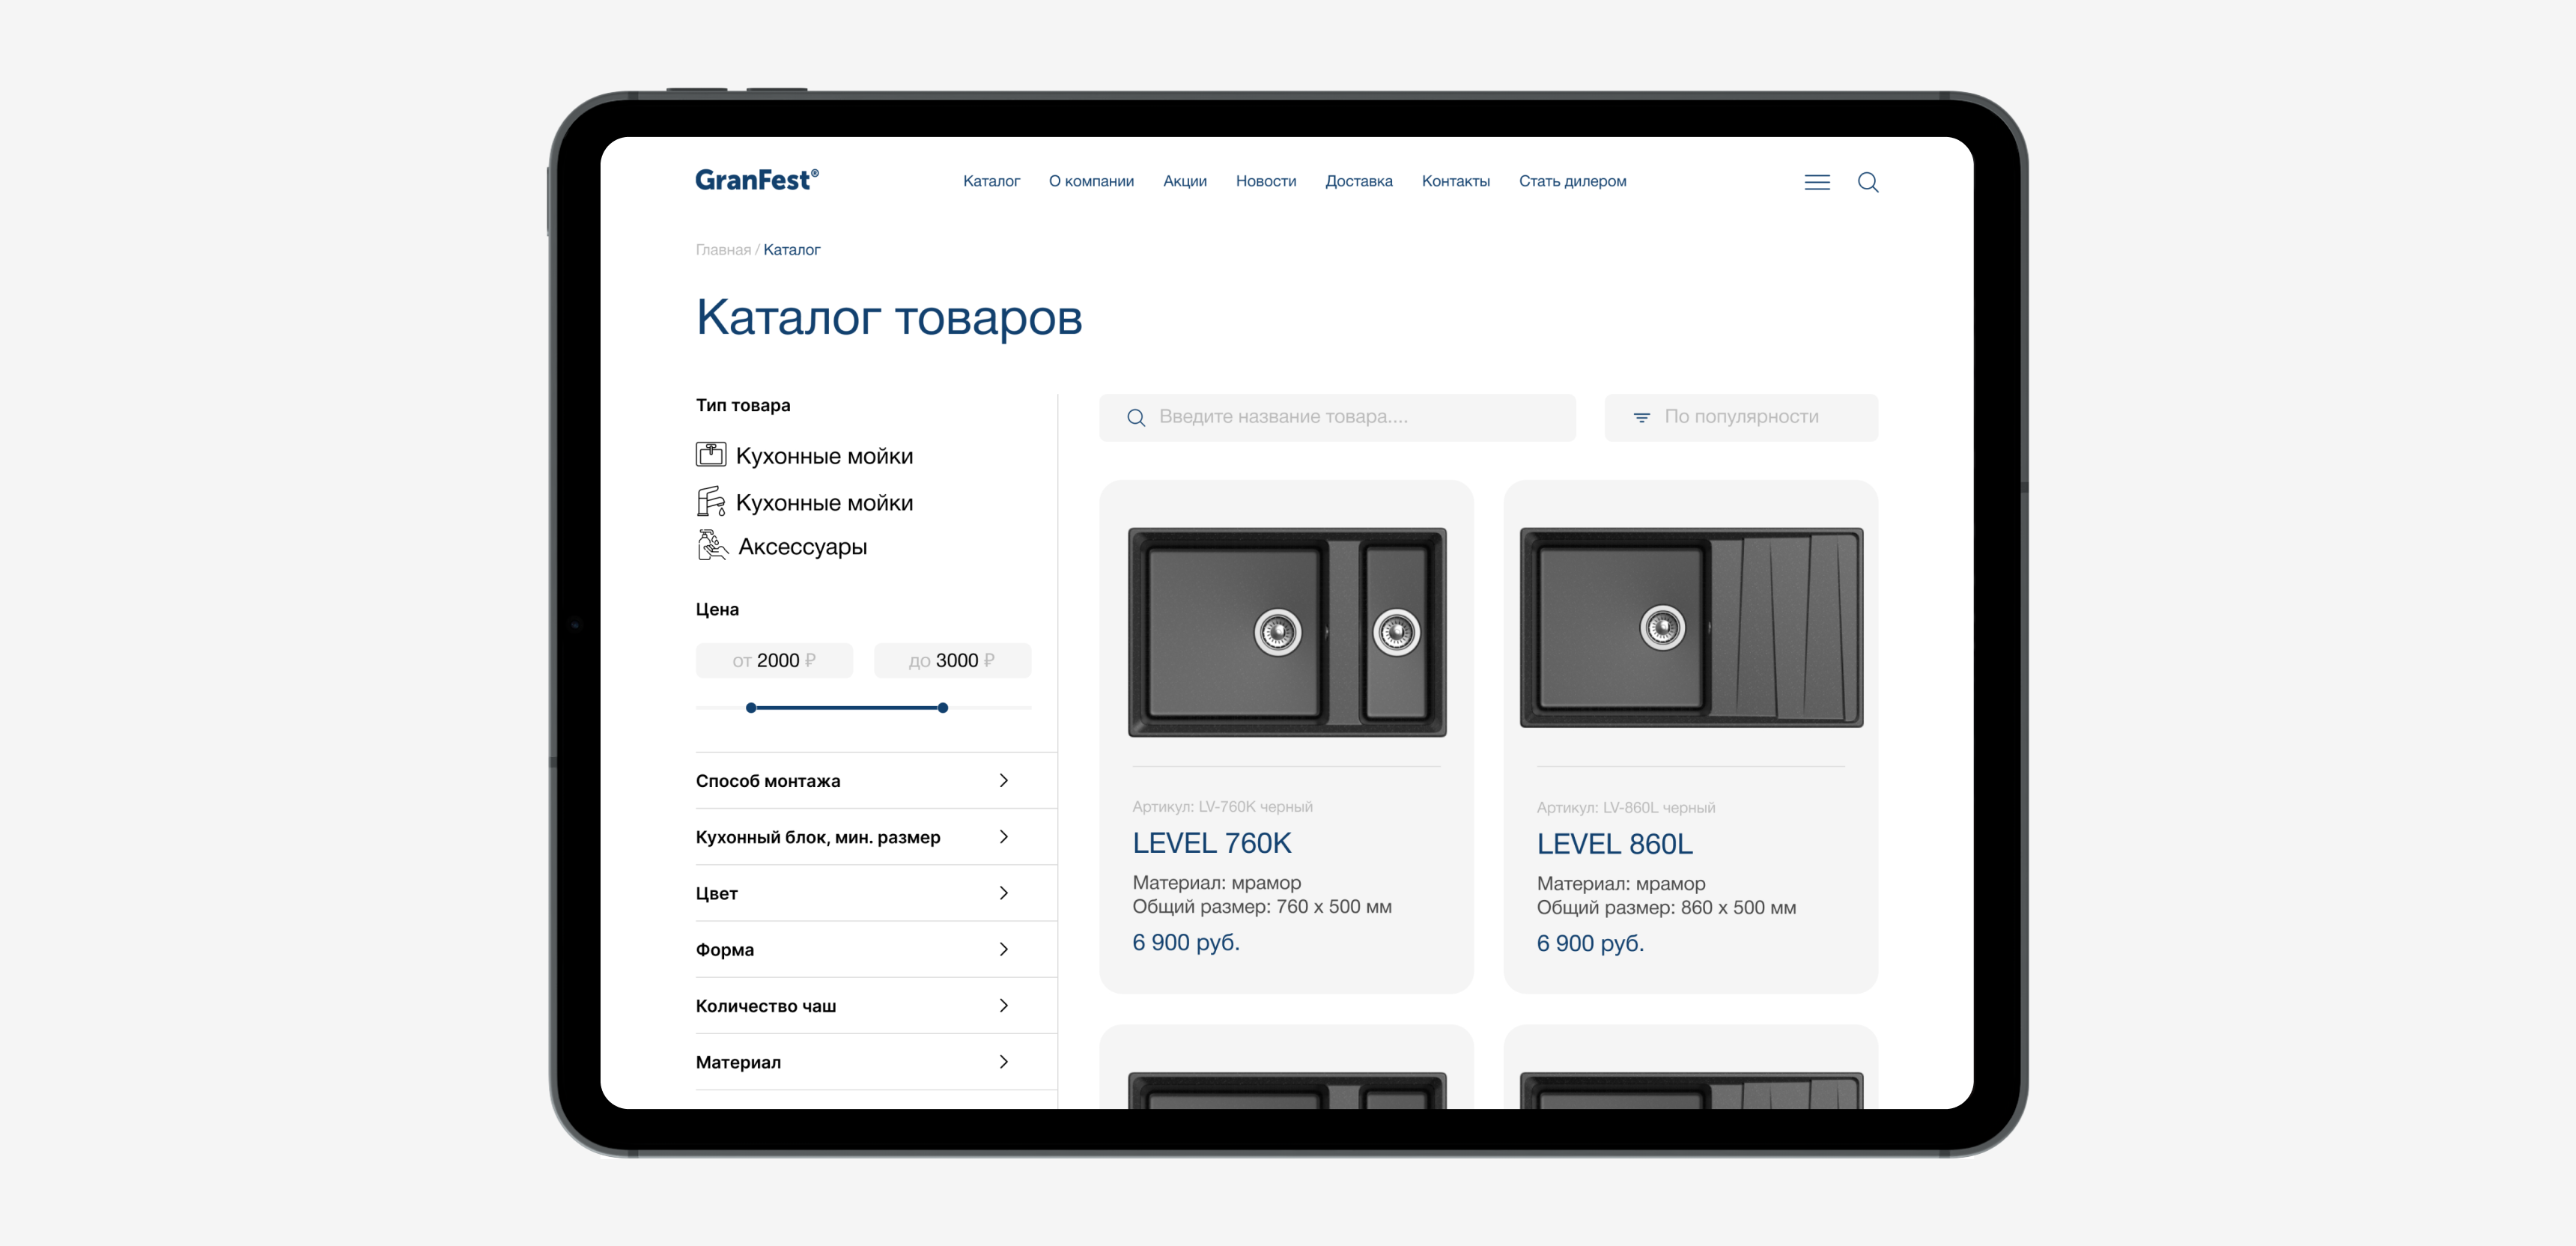Click the hand-wash icon beside Аксессуары

712,546
